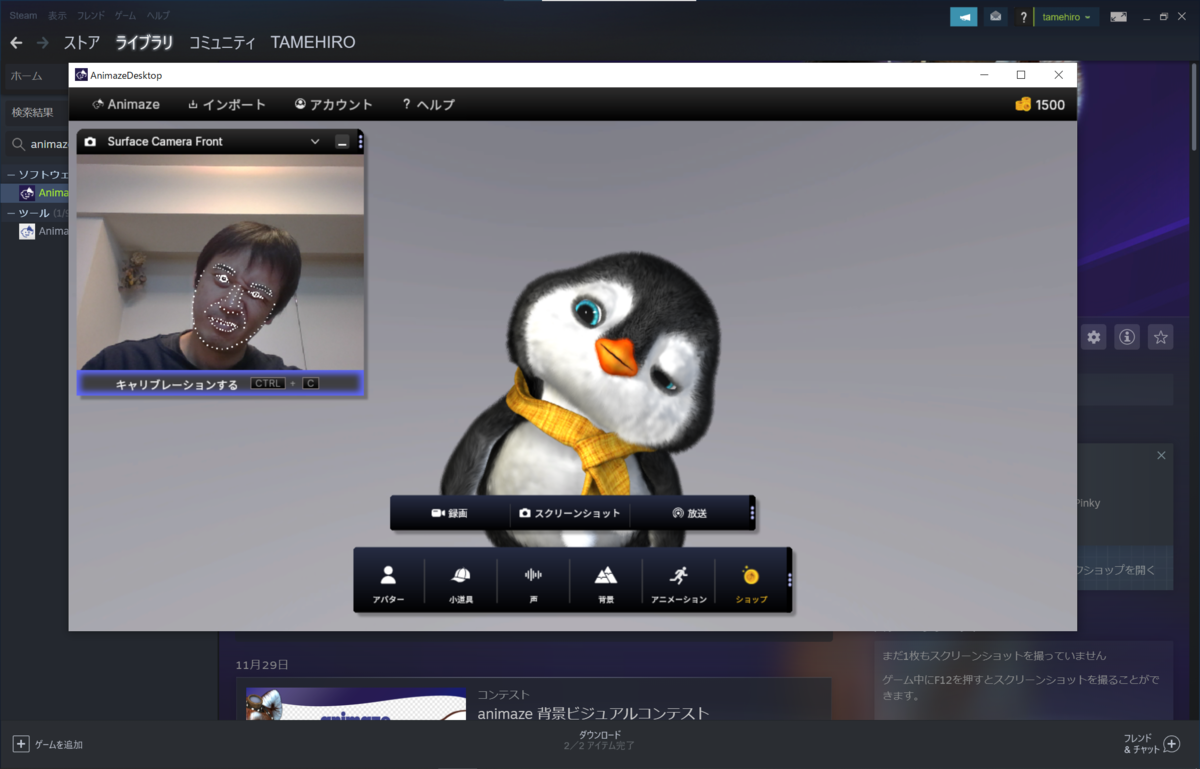Screen dimensions: 1200x769
Task: Take a capture with スクリーンショット button
Action: (x=570, y=513)
